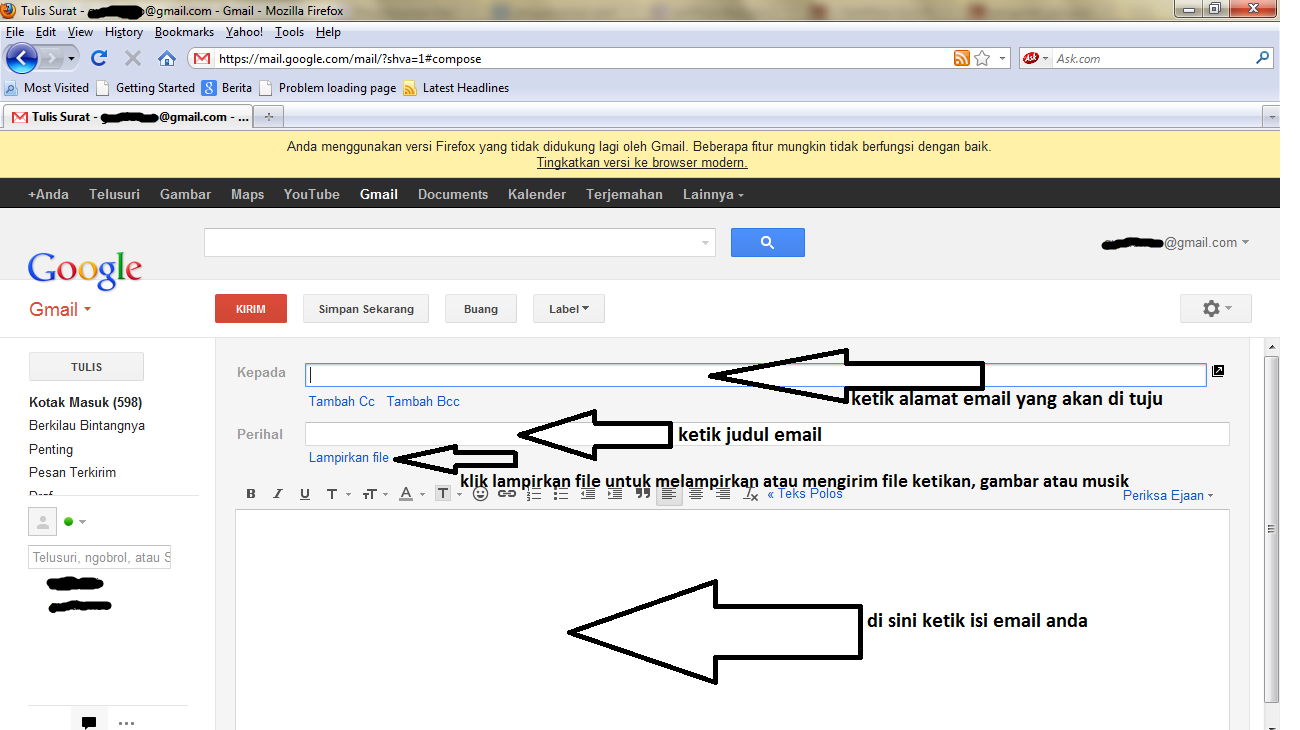
Task: Open the text highlight color picker
Action: tap(448, 494)
